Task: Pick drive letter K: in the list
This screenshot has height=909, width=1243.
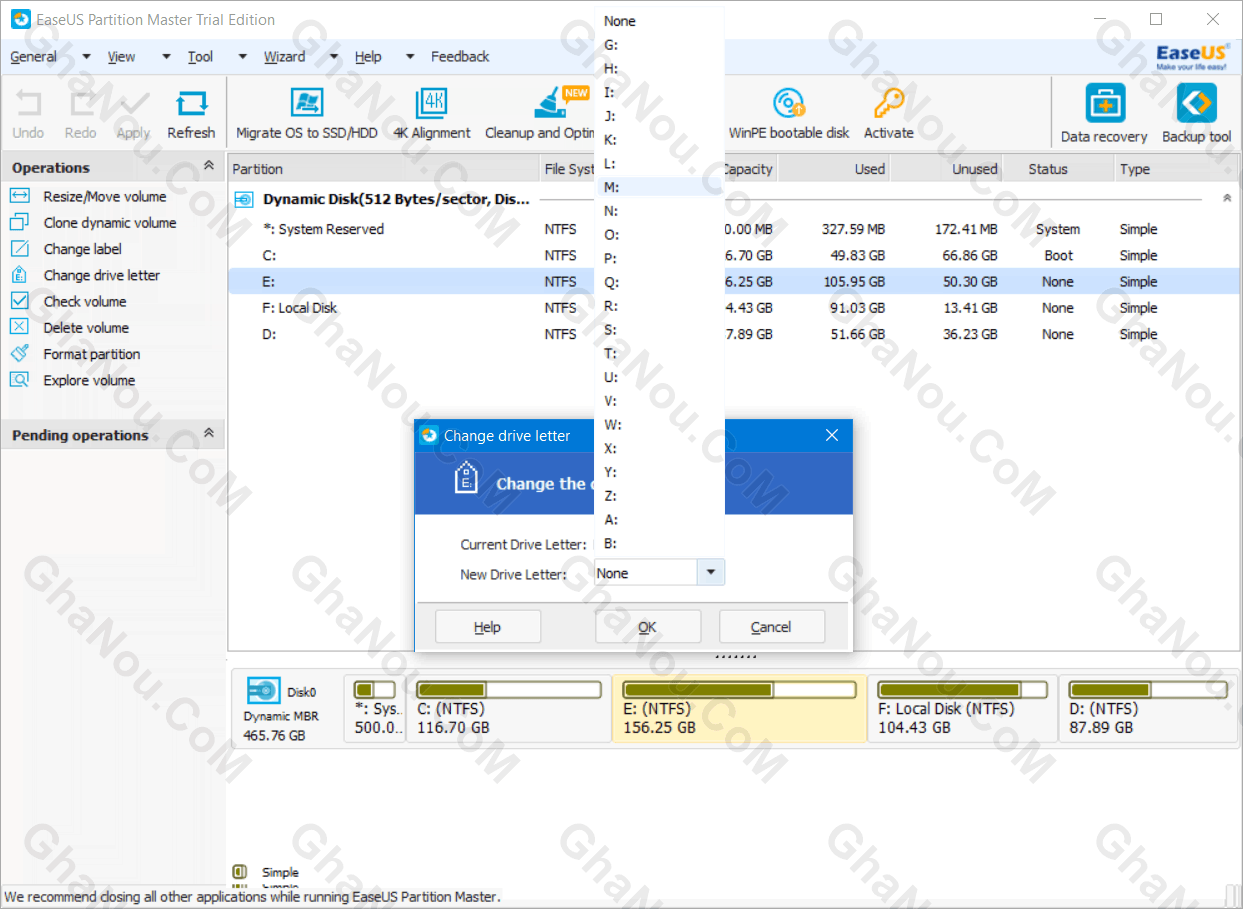Action: [660, 140]
